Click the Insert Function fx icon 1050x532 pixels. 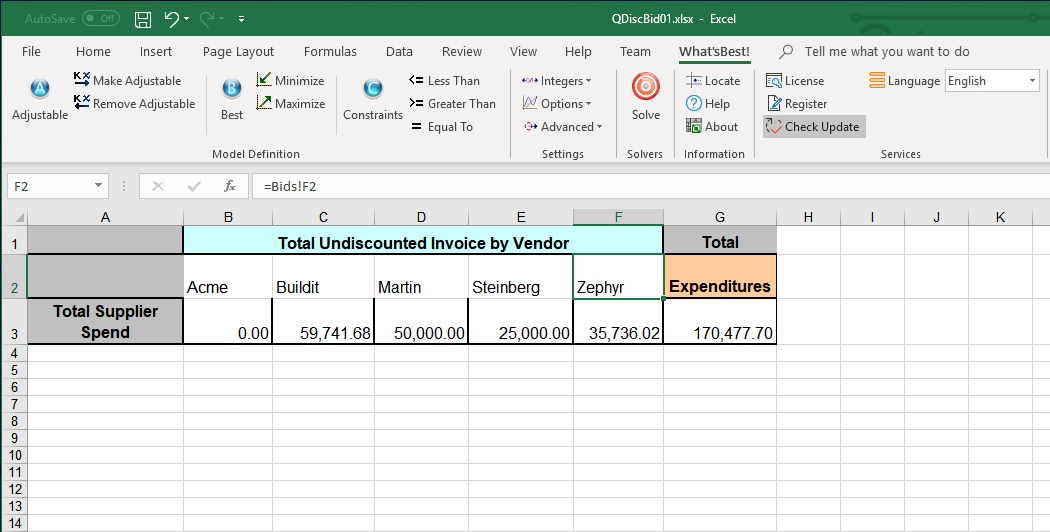coord(230,186)
